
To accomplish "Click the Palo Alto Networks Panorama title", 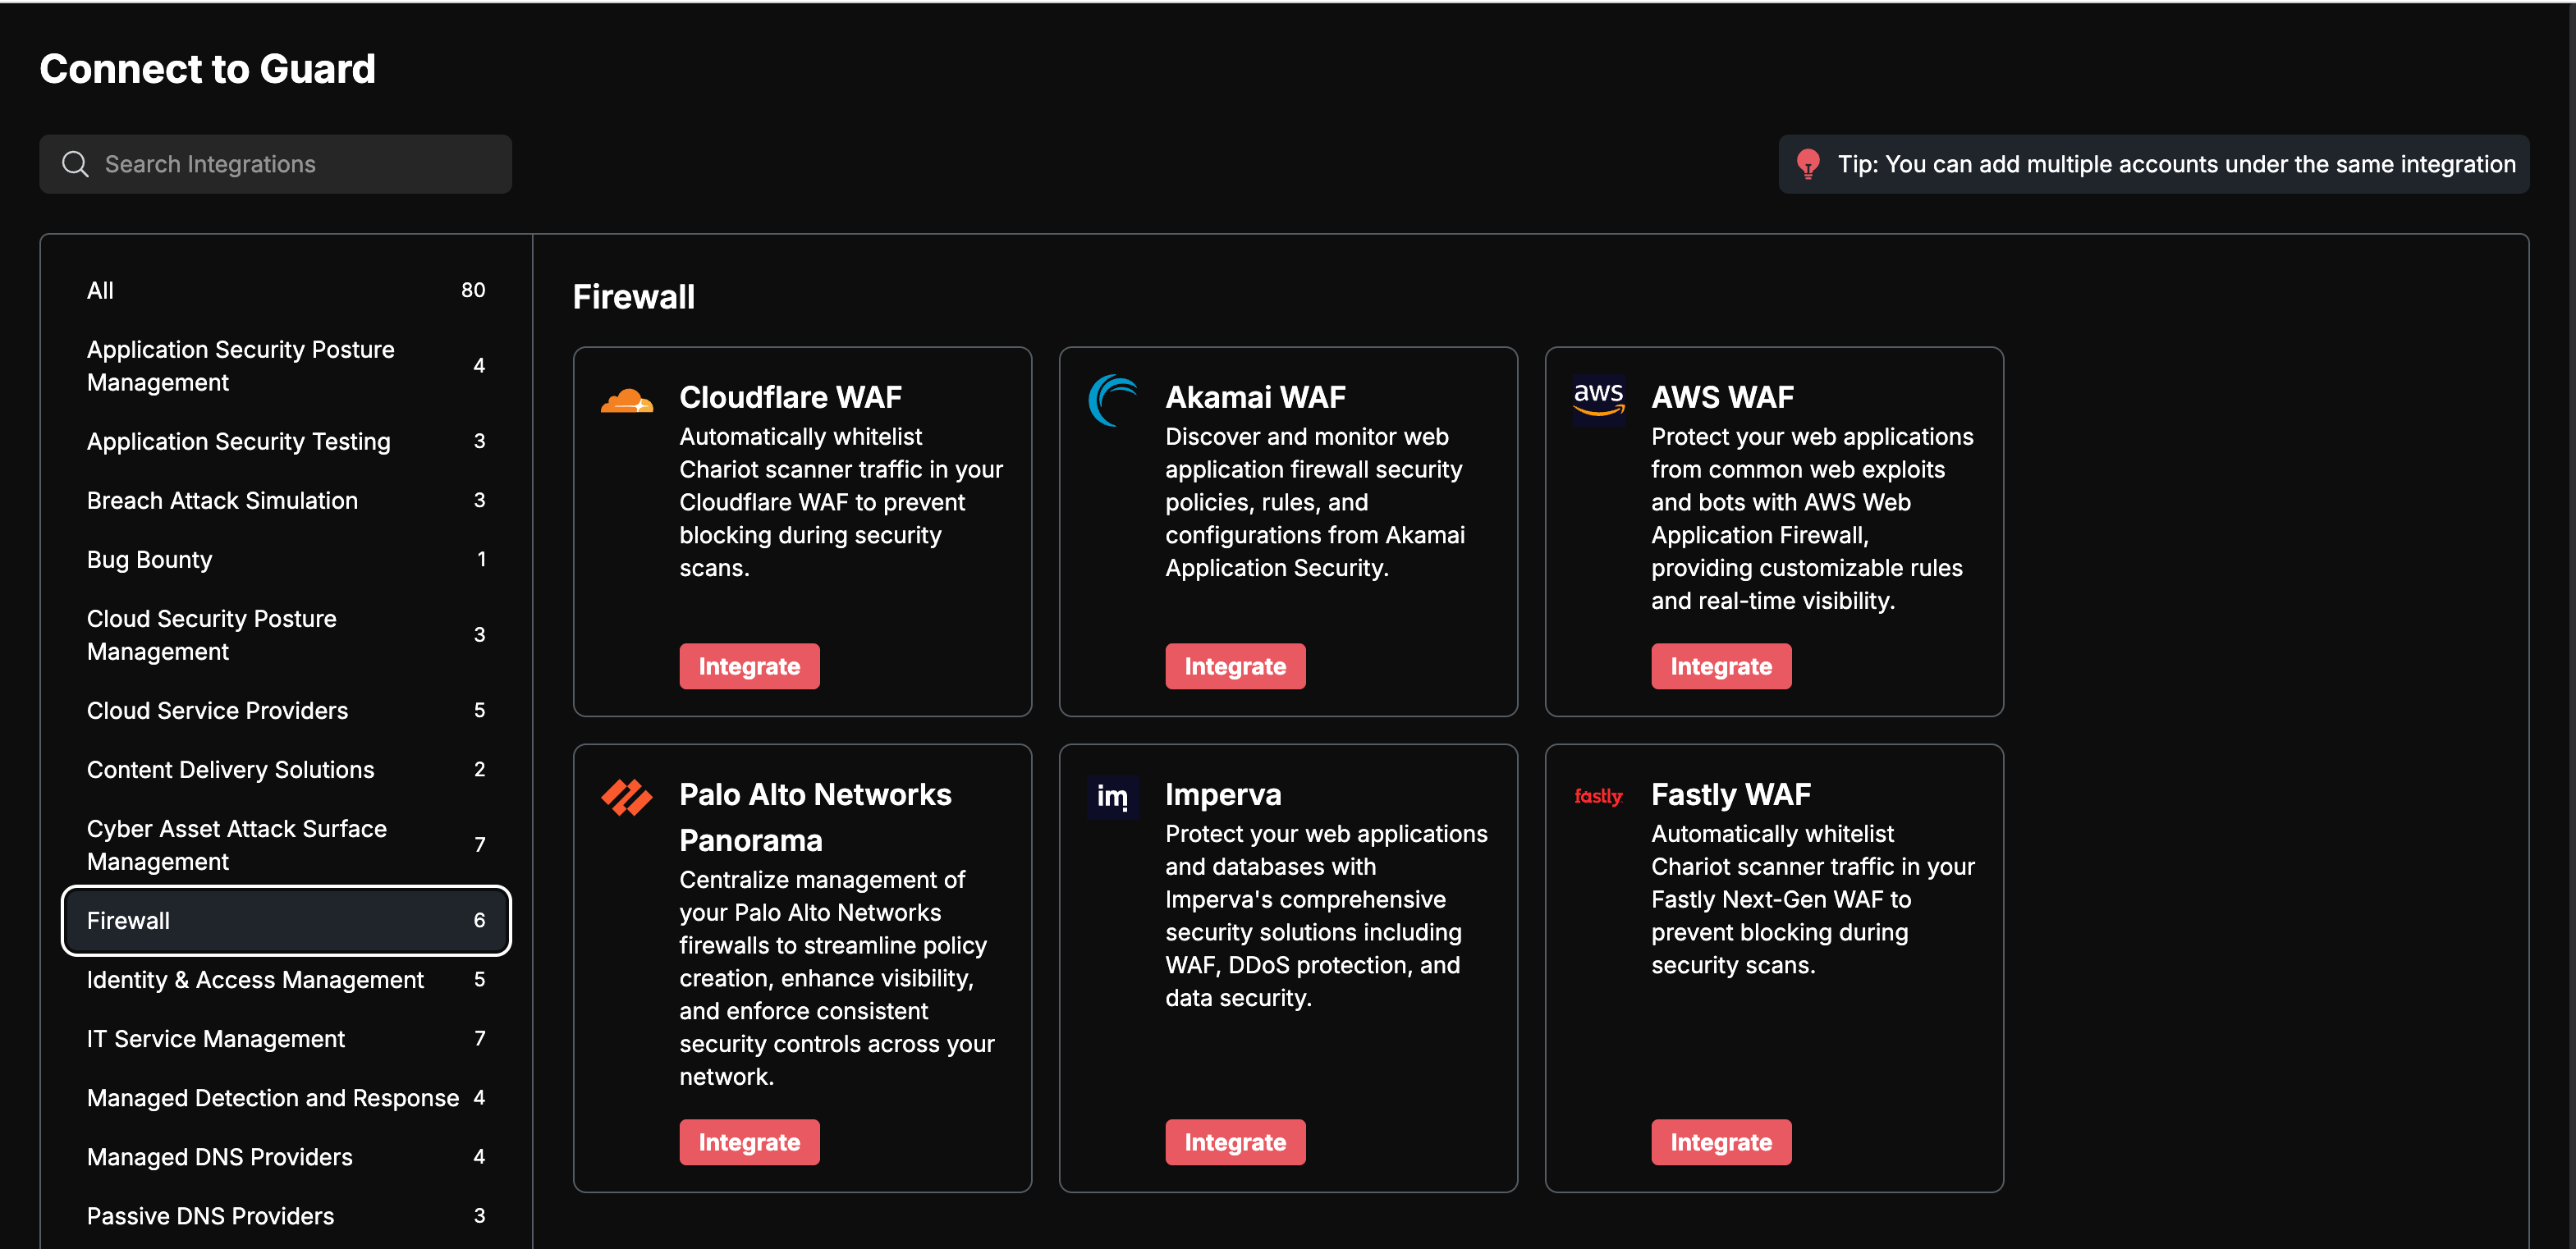I will 815,817.
